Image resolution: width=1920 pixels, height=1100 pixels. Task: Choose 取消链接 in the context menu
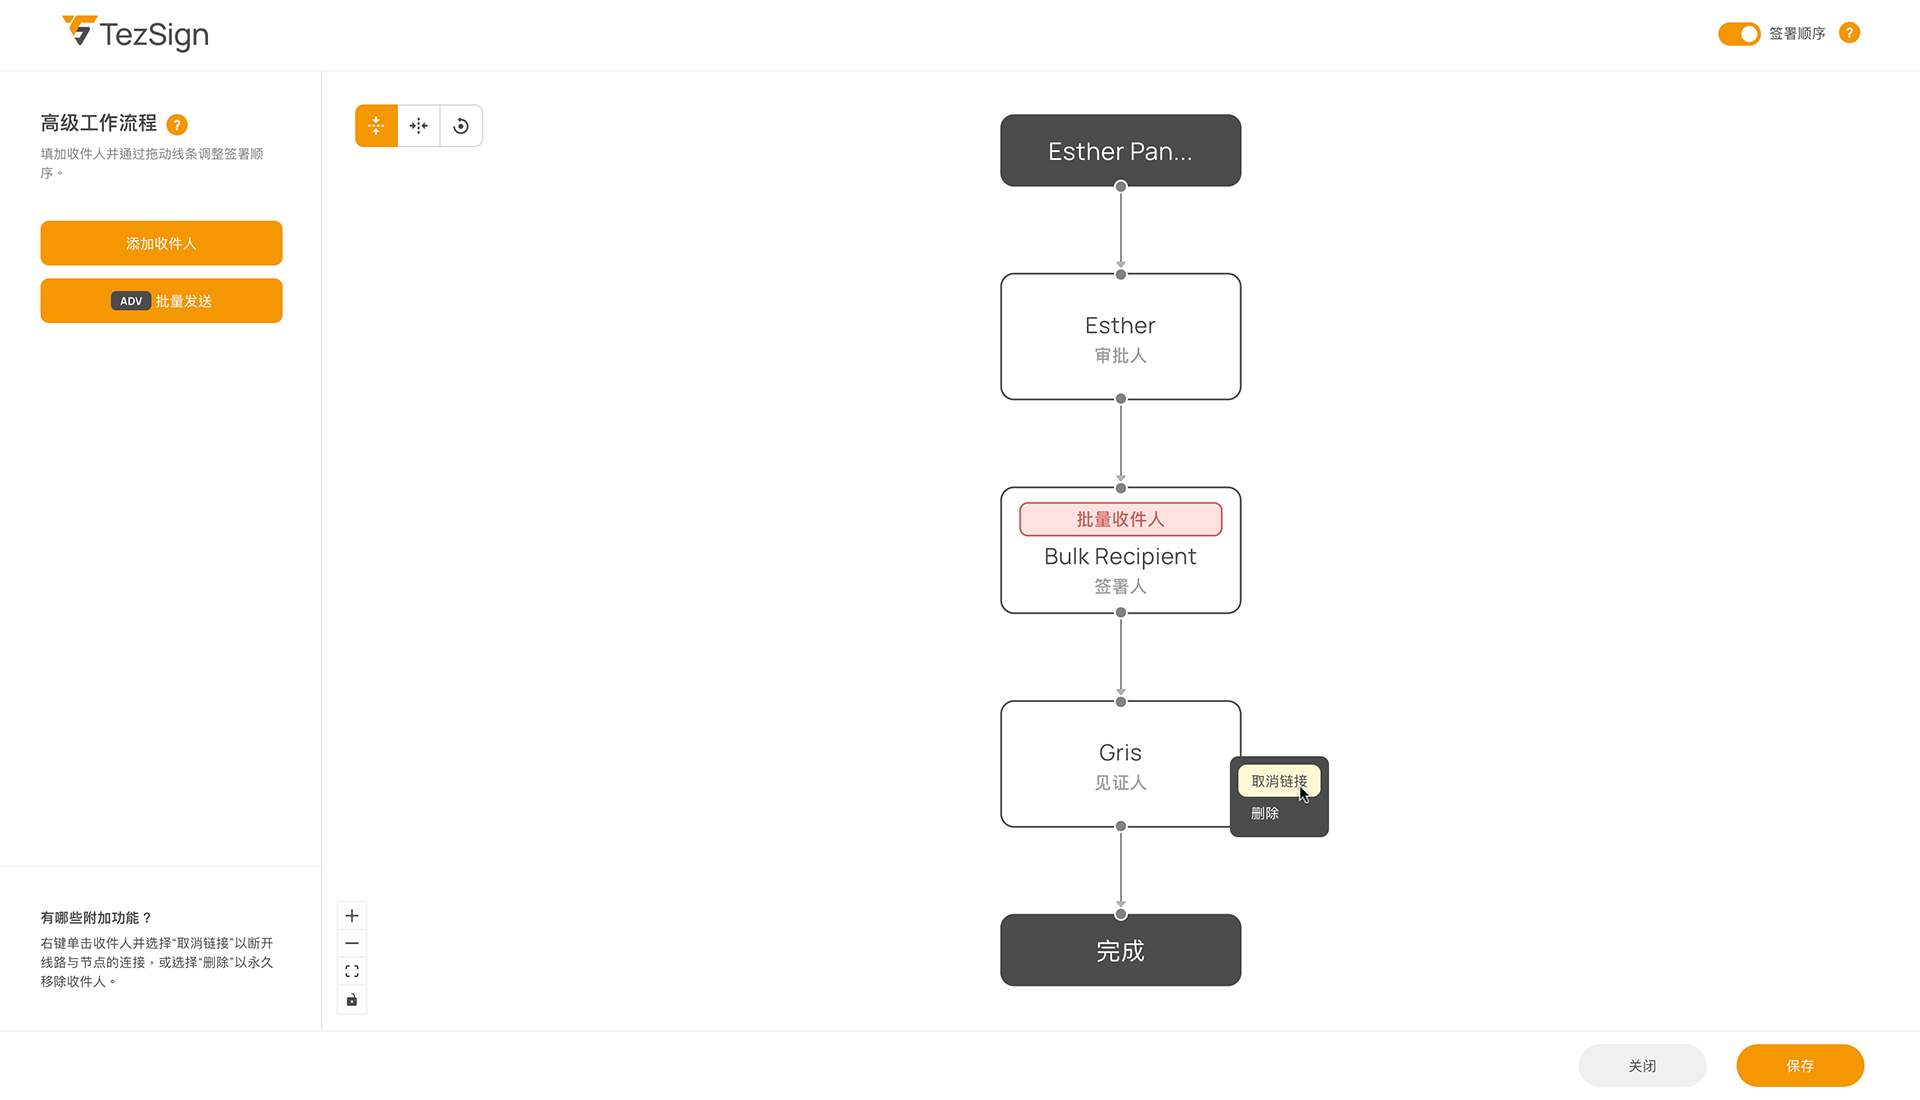(x=1278, y=781)
